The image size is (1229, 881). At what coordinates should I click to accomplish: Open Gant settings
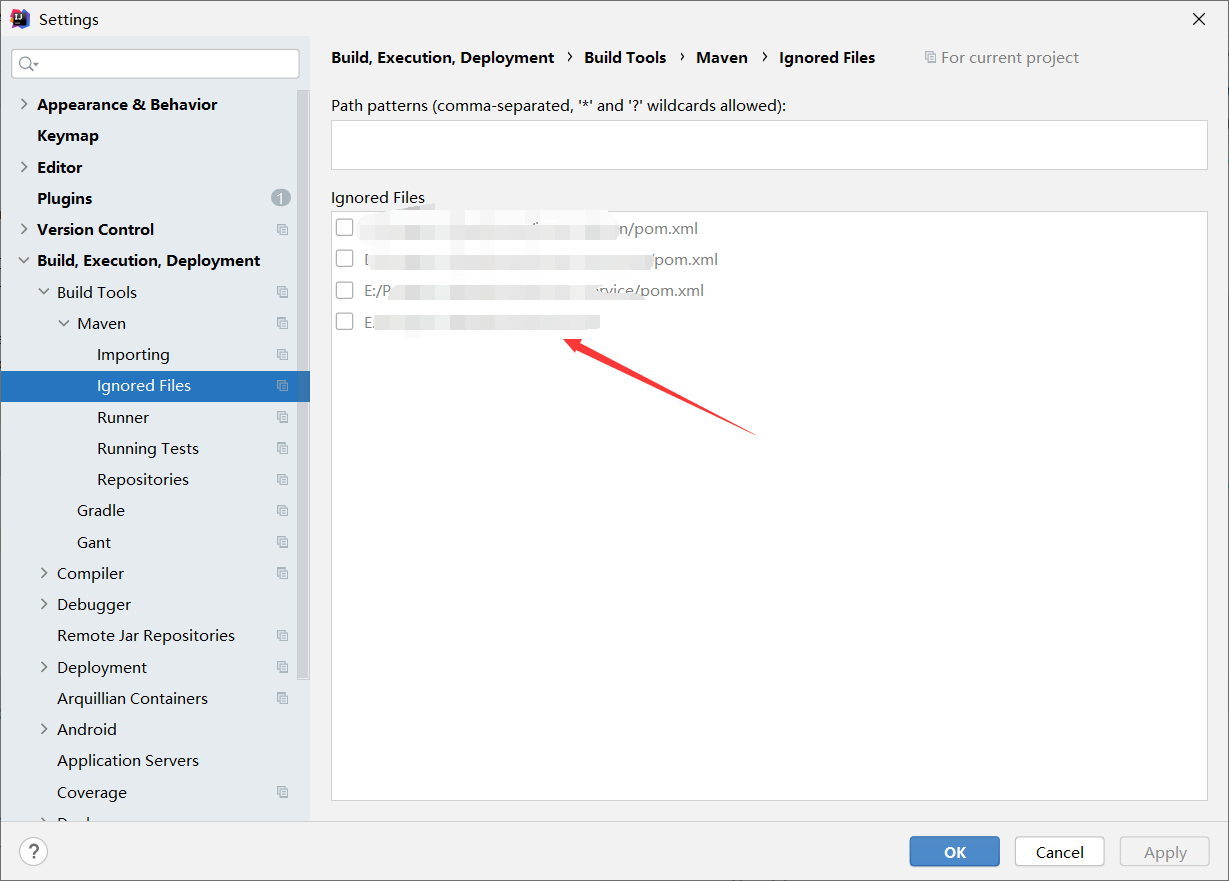(x=94, y=542)
